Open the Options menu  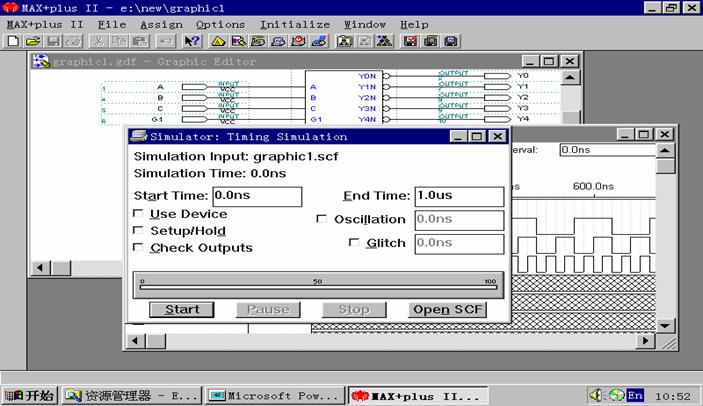point(220,24)
